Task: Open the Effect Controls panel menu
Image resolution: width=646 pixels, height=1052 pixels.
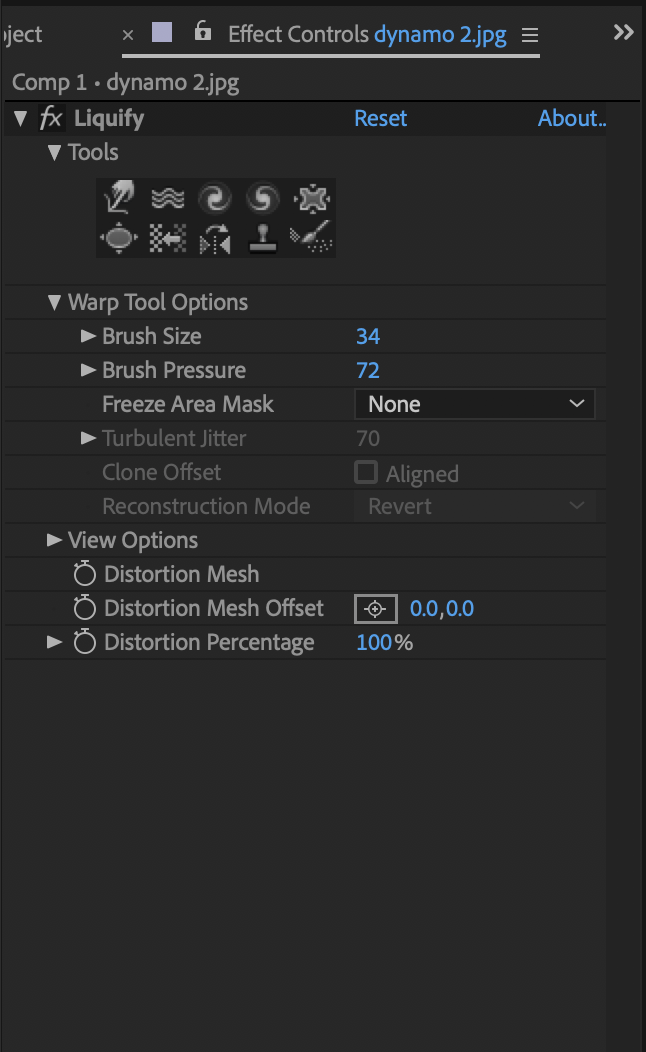Action: click(530, 36)
